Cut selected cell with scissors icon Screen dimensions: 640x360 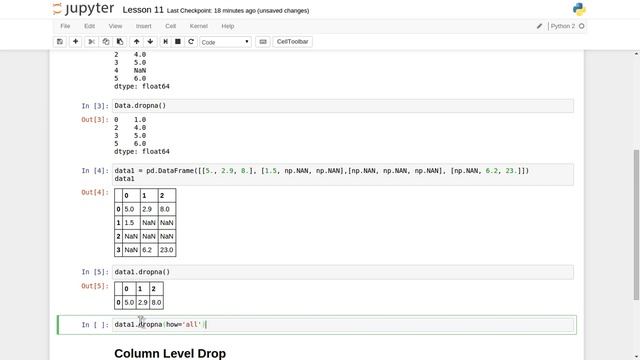point(91,42)
